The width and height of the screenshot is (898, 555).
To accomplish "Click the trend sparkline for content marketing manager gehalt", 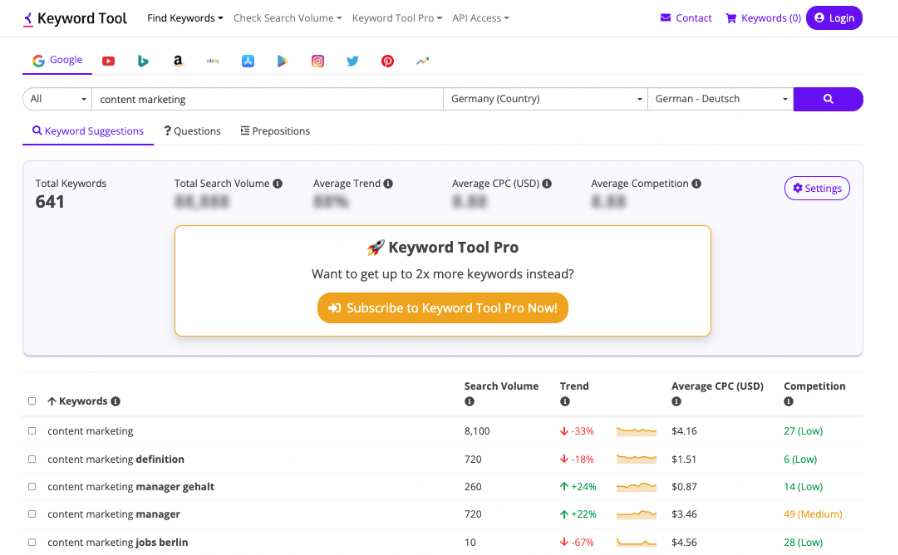I will [636, 487].
